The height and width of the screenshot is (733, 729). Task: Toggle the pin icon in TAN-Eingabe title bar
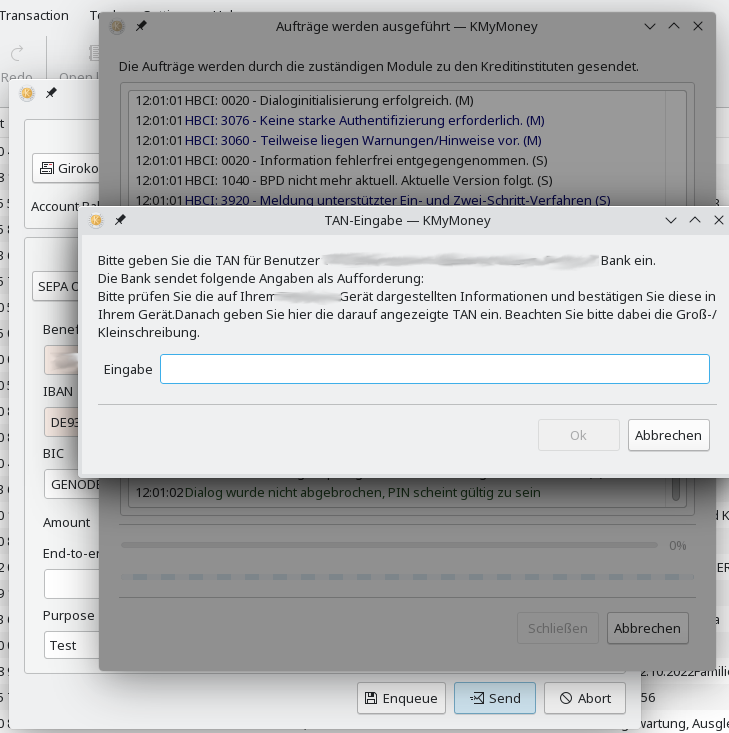click(120, 220)
